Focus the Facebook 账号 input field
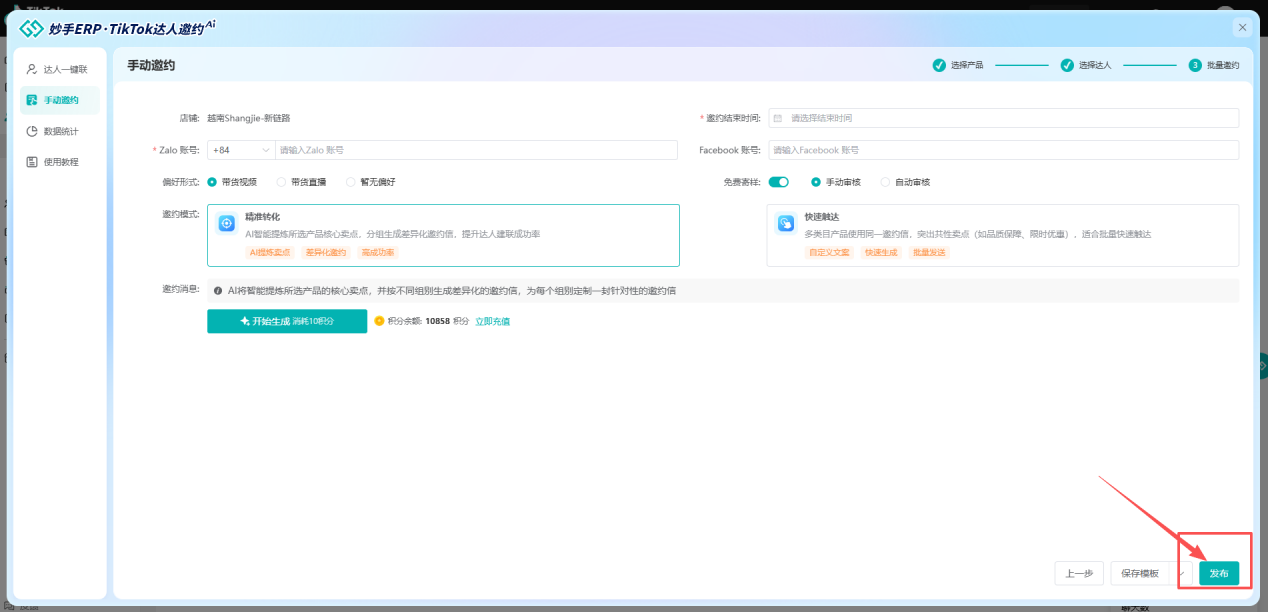Image resolution: width=1268 pixels, height=612 pixels. click(1004, 150)
